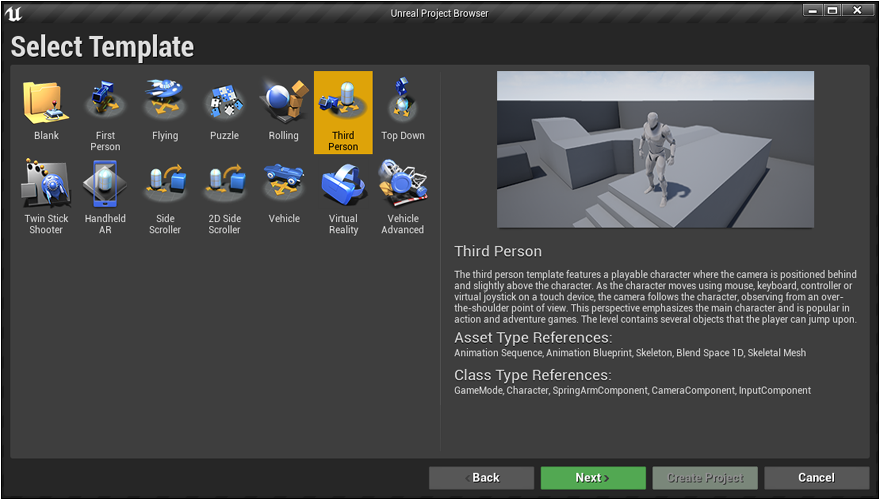Click the Select Template title
Image resolution: width=880 pixels, height=500 pixels.
click(102, 47)
